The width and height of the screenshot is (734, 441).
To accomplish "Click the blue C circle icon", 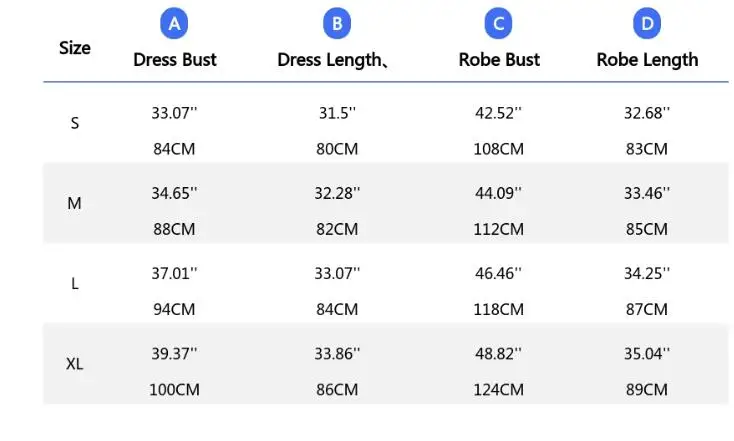I will click(499, 23).
